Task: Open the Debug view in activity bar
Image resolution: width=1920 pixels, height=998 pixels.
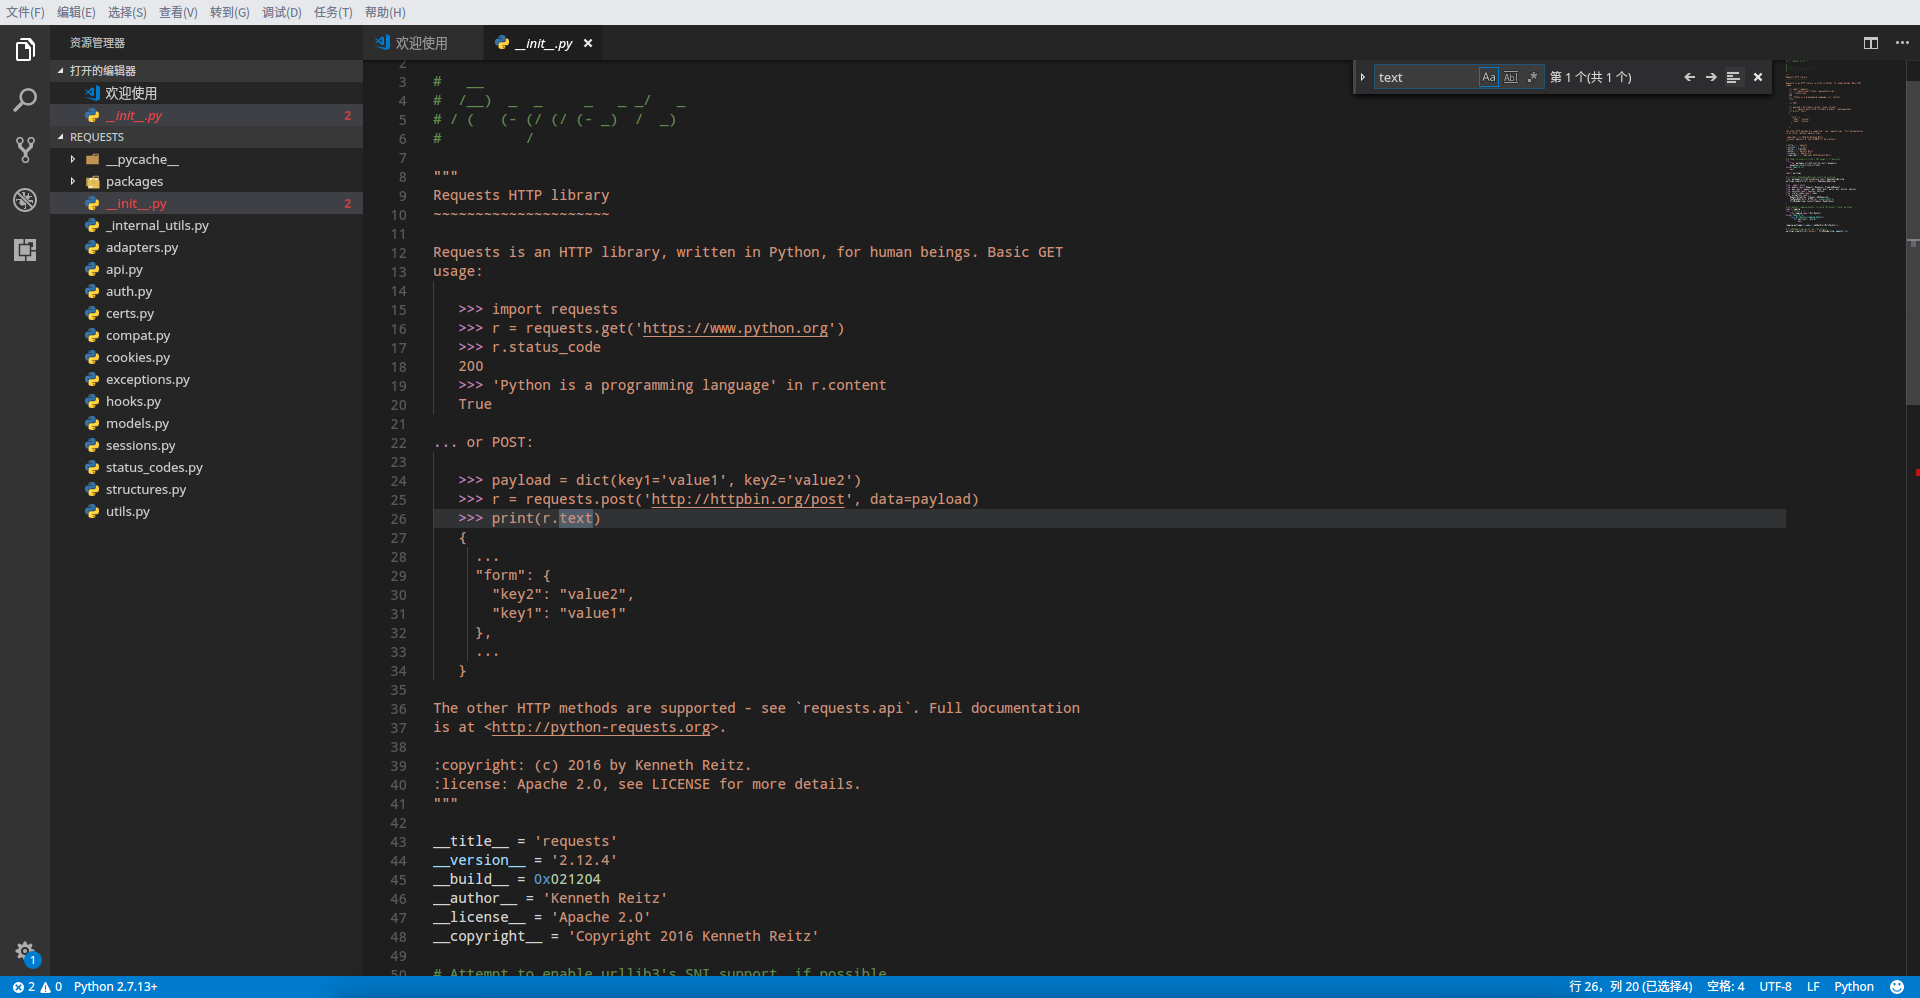Action: click(x=25, y=199)
